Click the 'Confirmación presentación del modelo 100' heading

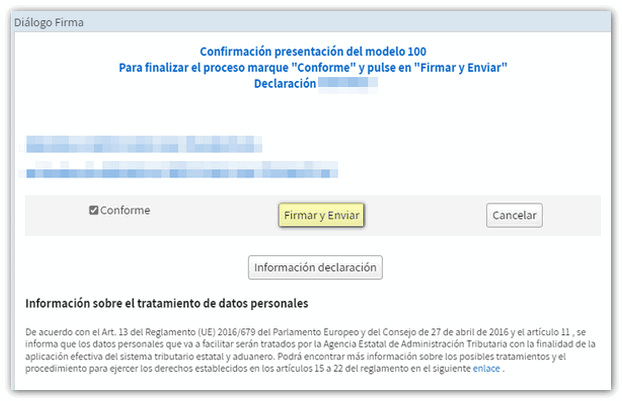[x=313, y=51]
